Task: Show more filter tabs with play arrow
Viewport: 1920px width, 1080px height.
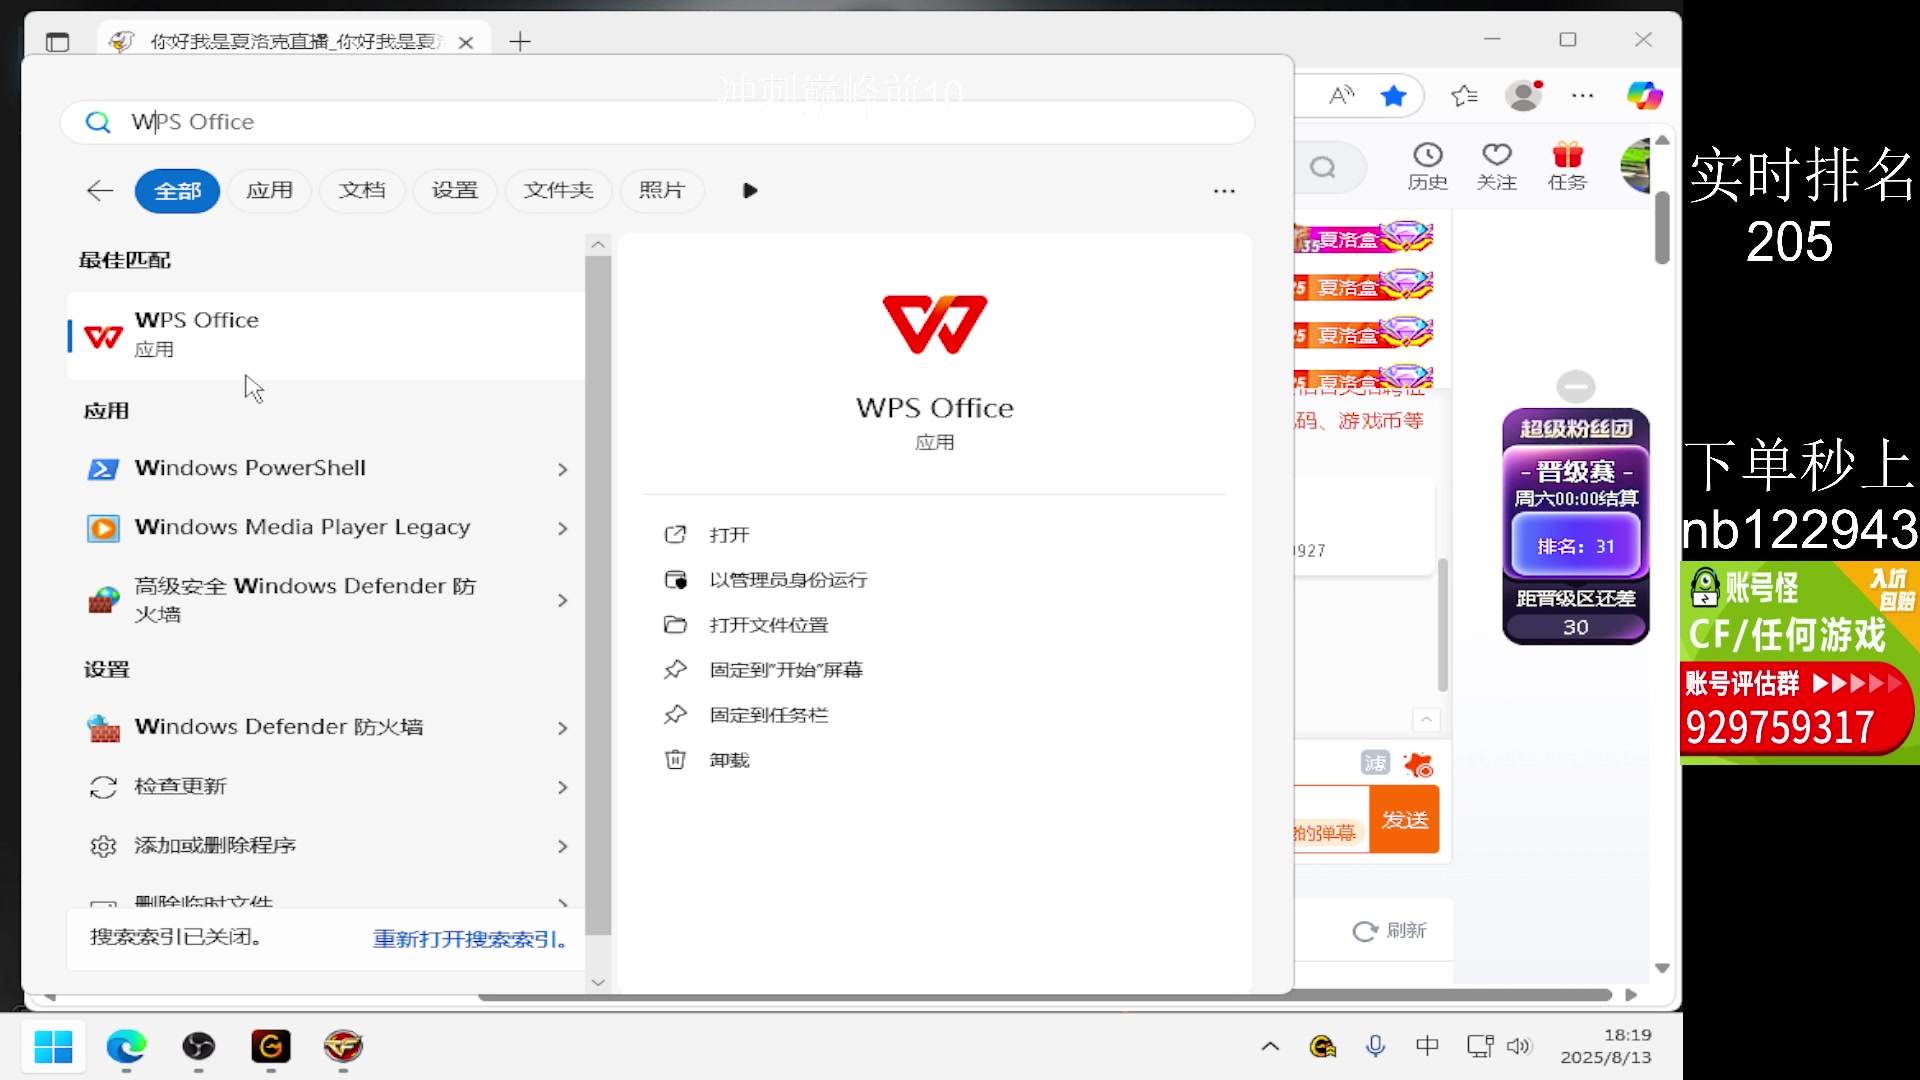Action: [x=750, y=190]
